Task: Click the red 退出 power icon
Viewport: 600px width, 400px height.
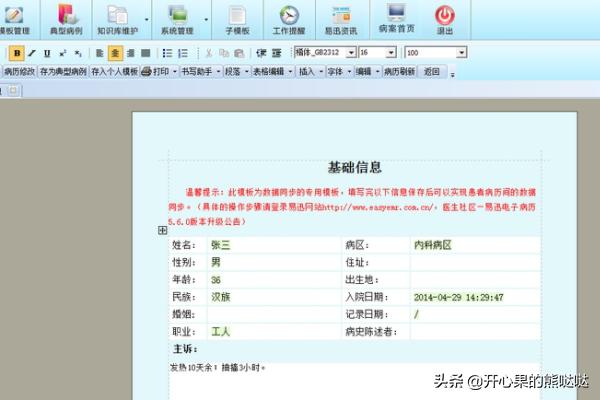Action: 445,19
